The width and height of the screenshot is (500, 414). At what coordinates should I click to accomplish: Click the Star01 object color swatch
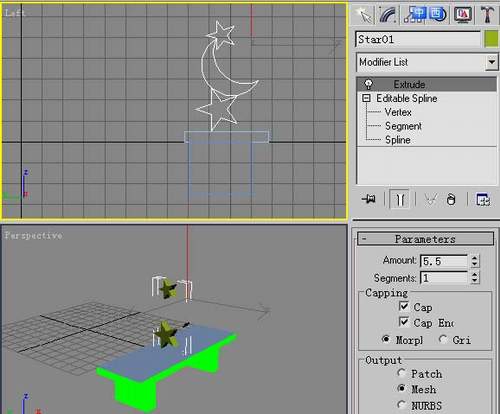coord(491,39)
